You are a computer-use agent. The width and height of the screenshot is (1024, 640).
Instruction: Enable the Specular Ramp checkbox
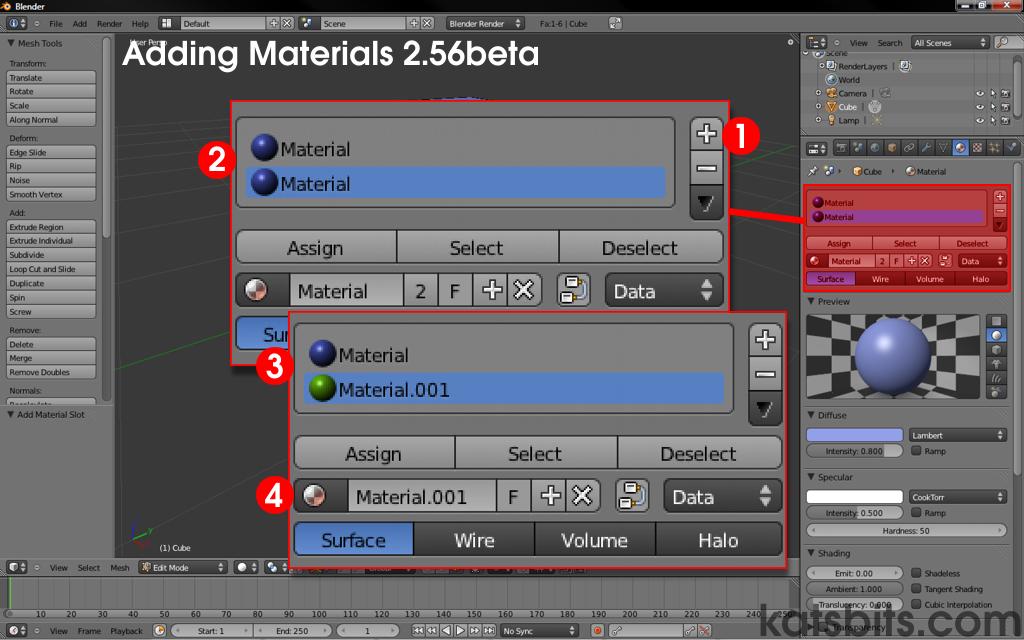(x=916, y=513)
